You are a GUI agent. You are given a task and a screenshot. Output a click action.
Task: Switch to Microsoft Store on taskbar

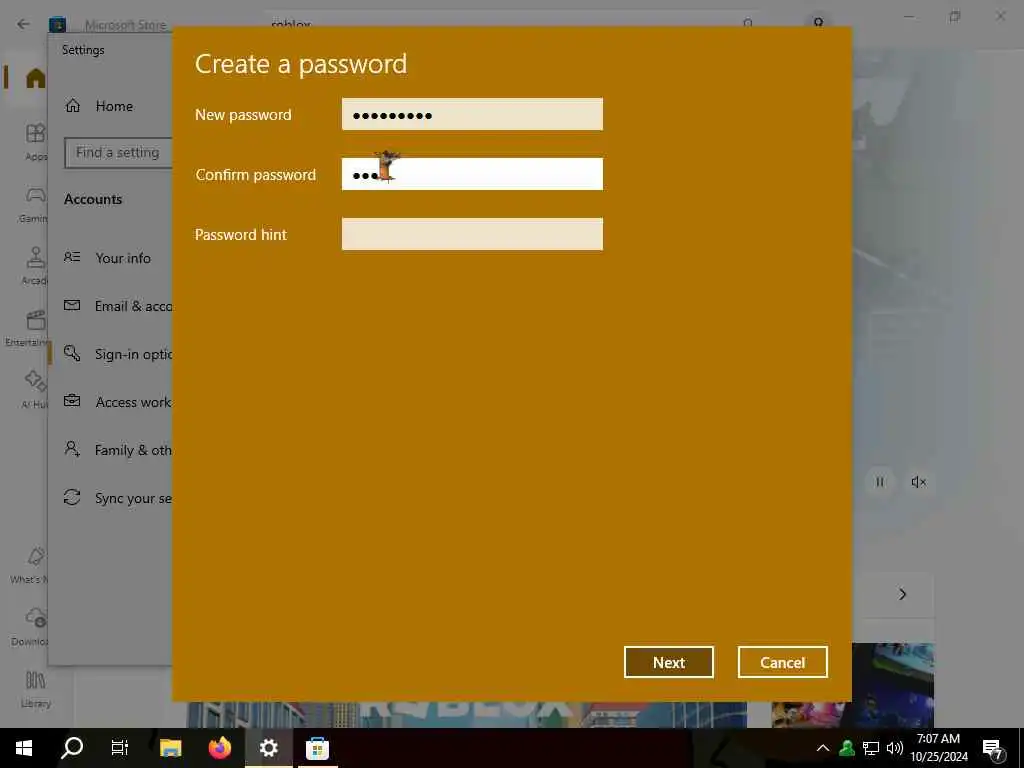(x=317, y=748)
